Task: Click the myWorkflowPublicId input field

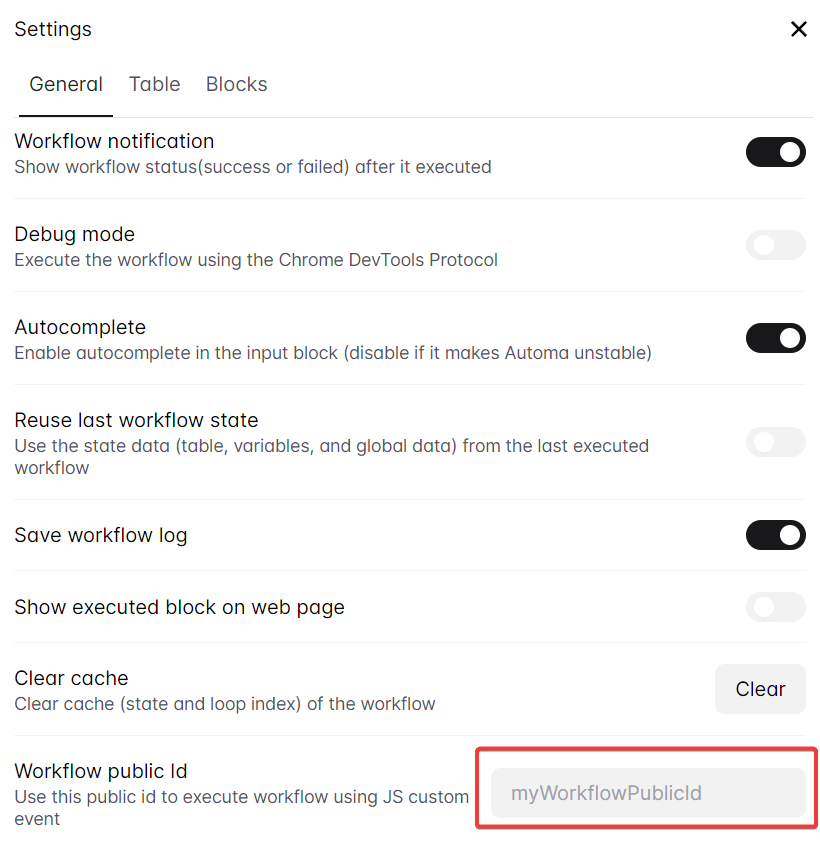Action: [645, 792]
